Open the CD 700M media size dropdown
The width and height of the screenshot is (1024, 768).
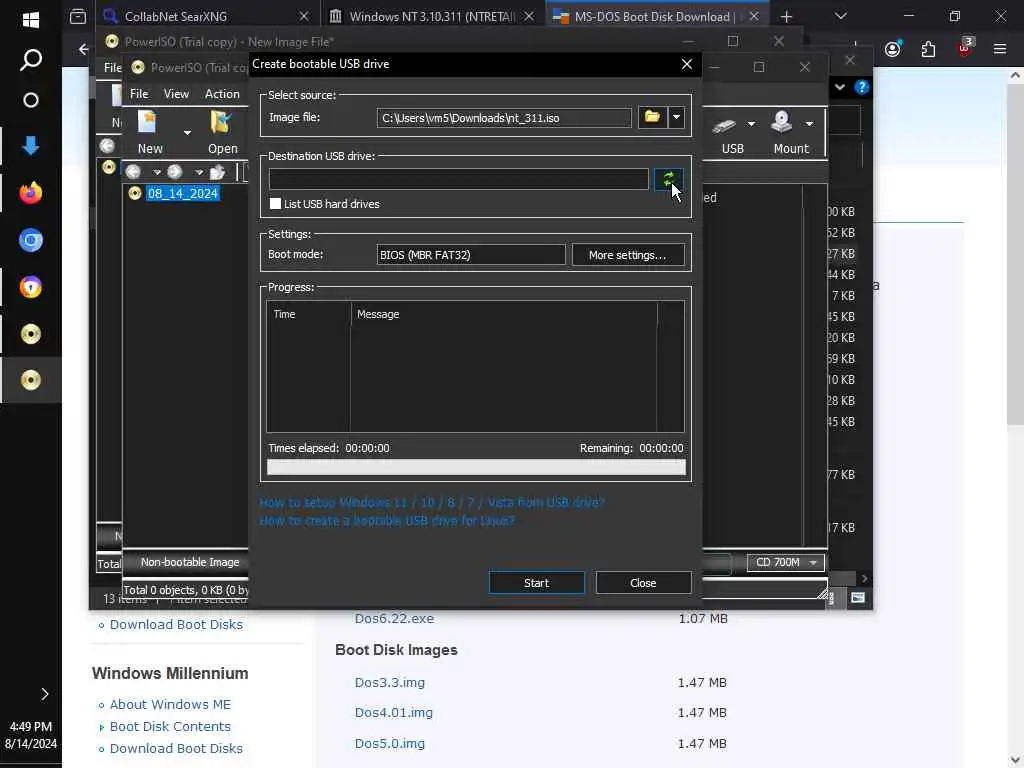[786, 562]
